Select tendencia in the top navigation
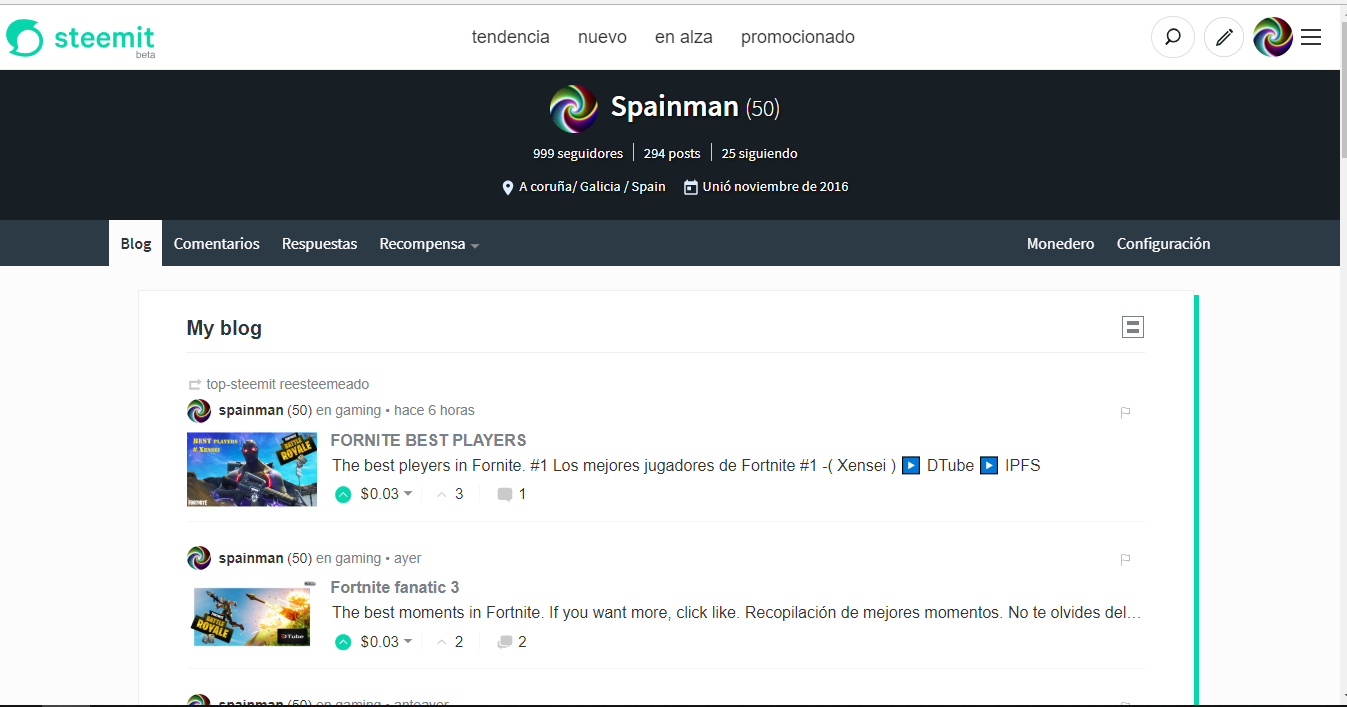1347x707 pixels. [x=510, y=36]
